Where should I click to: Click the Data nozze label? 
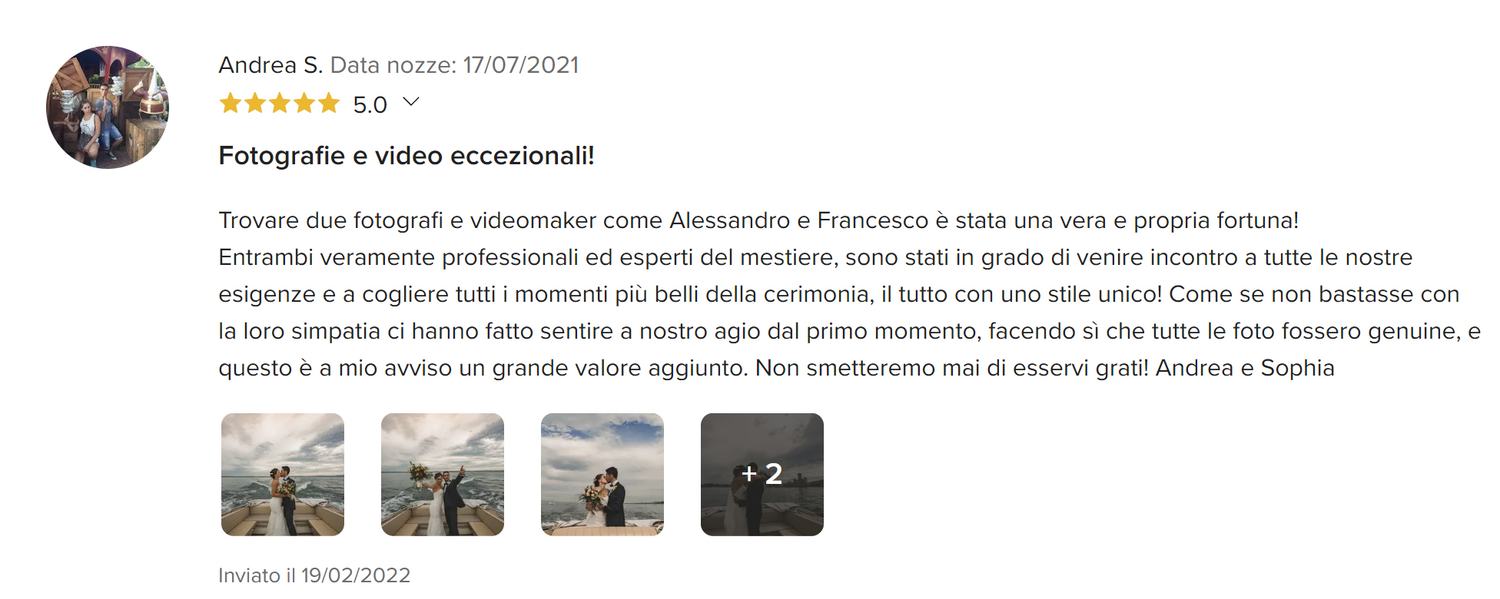393,65
